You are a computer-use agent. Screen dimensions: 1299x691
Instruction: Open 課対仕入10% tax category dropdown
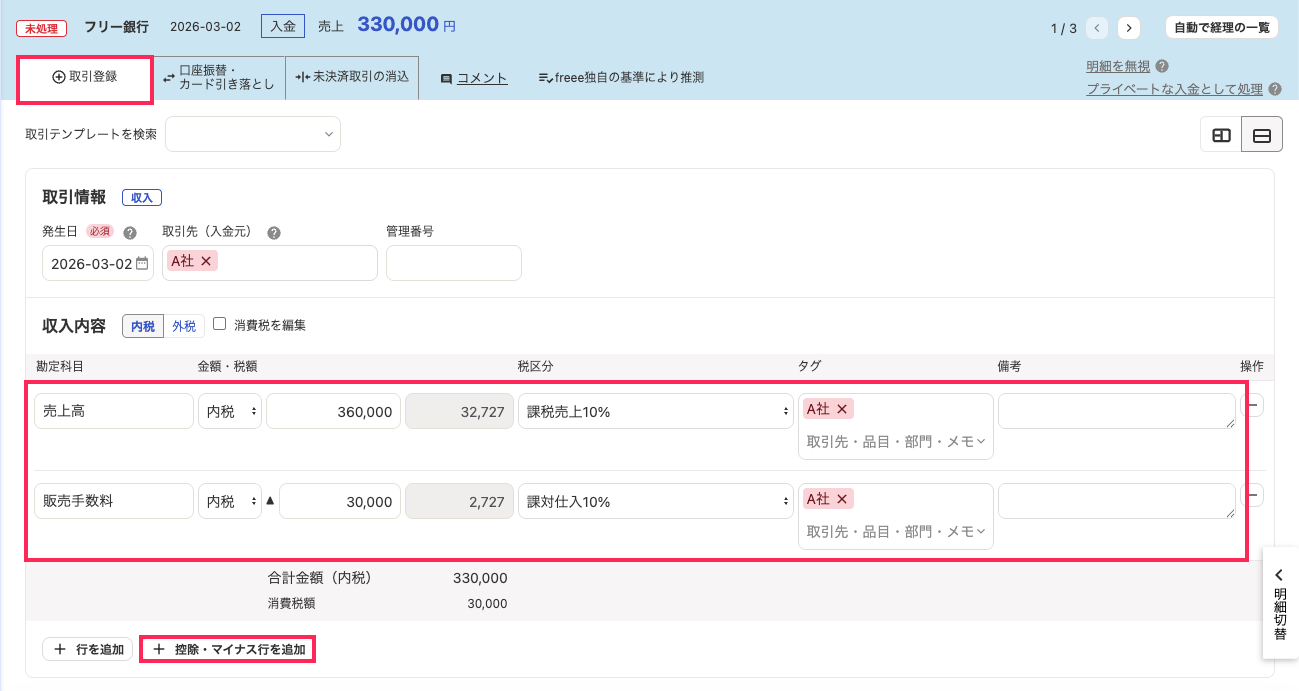[656, 501]
